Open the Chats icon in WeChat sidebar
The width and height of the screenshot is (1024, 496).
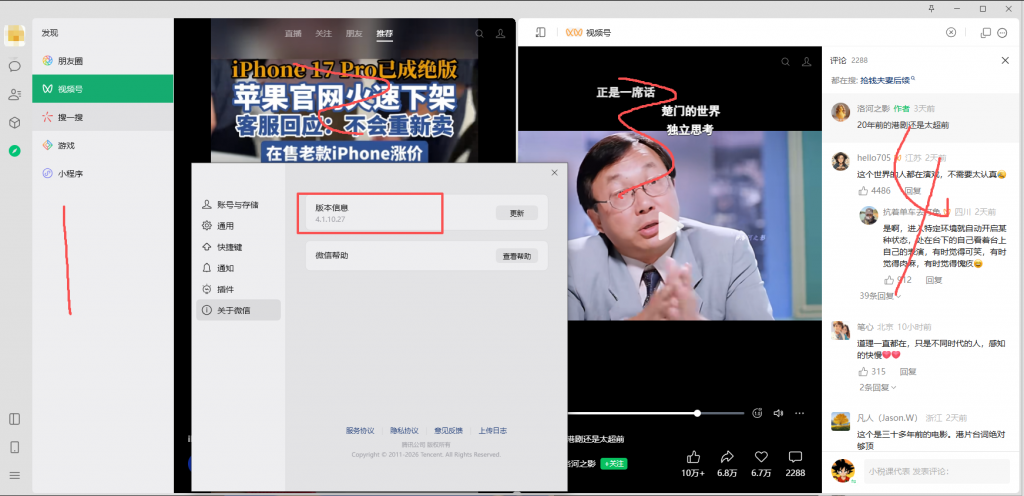coord(14,66)
